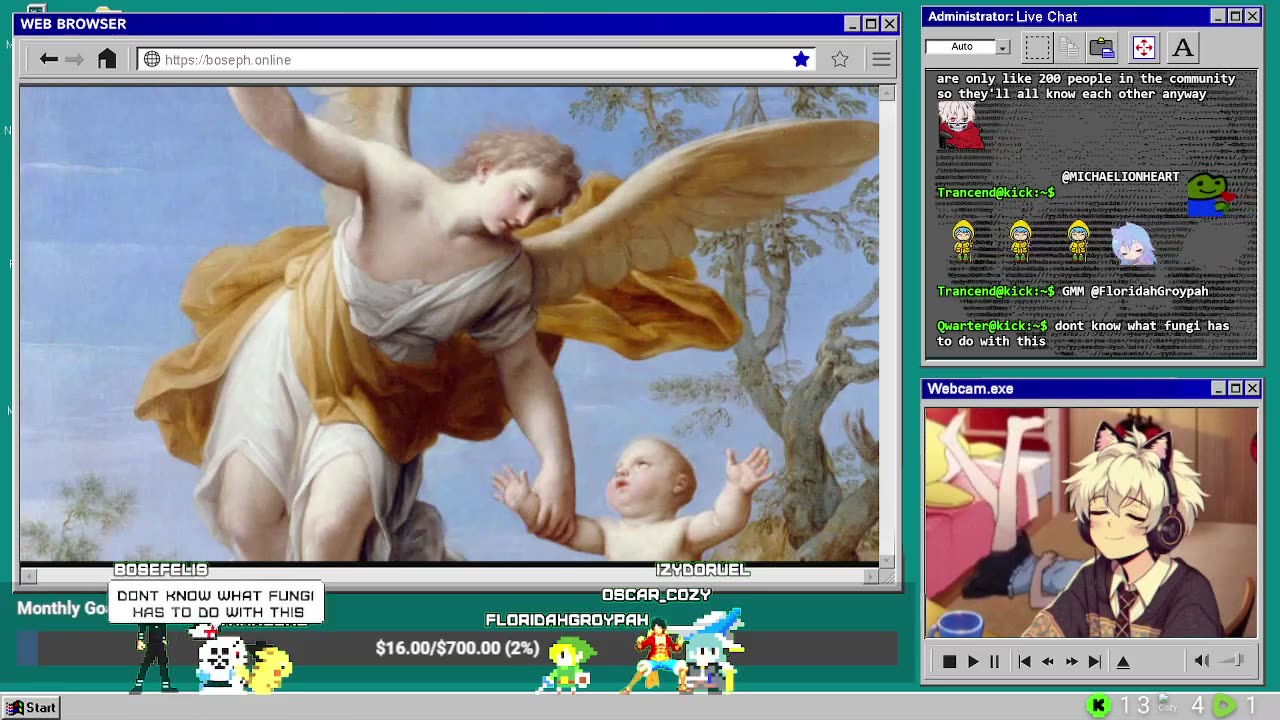Select the dashed marquee tool in Live Chat
The width and height of the screenshot is (1280, 720).
(x=1037, y=47)
